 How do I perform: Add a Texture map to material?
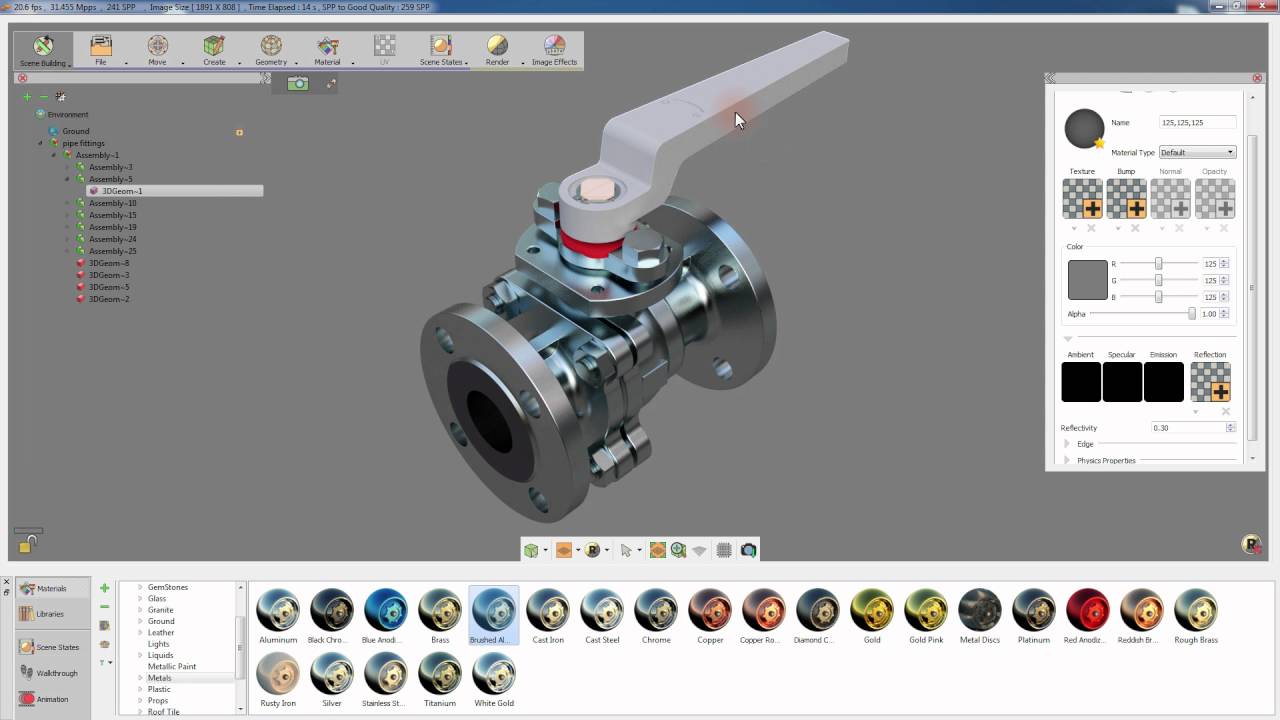point(1082,199)
